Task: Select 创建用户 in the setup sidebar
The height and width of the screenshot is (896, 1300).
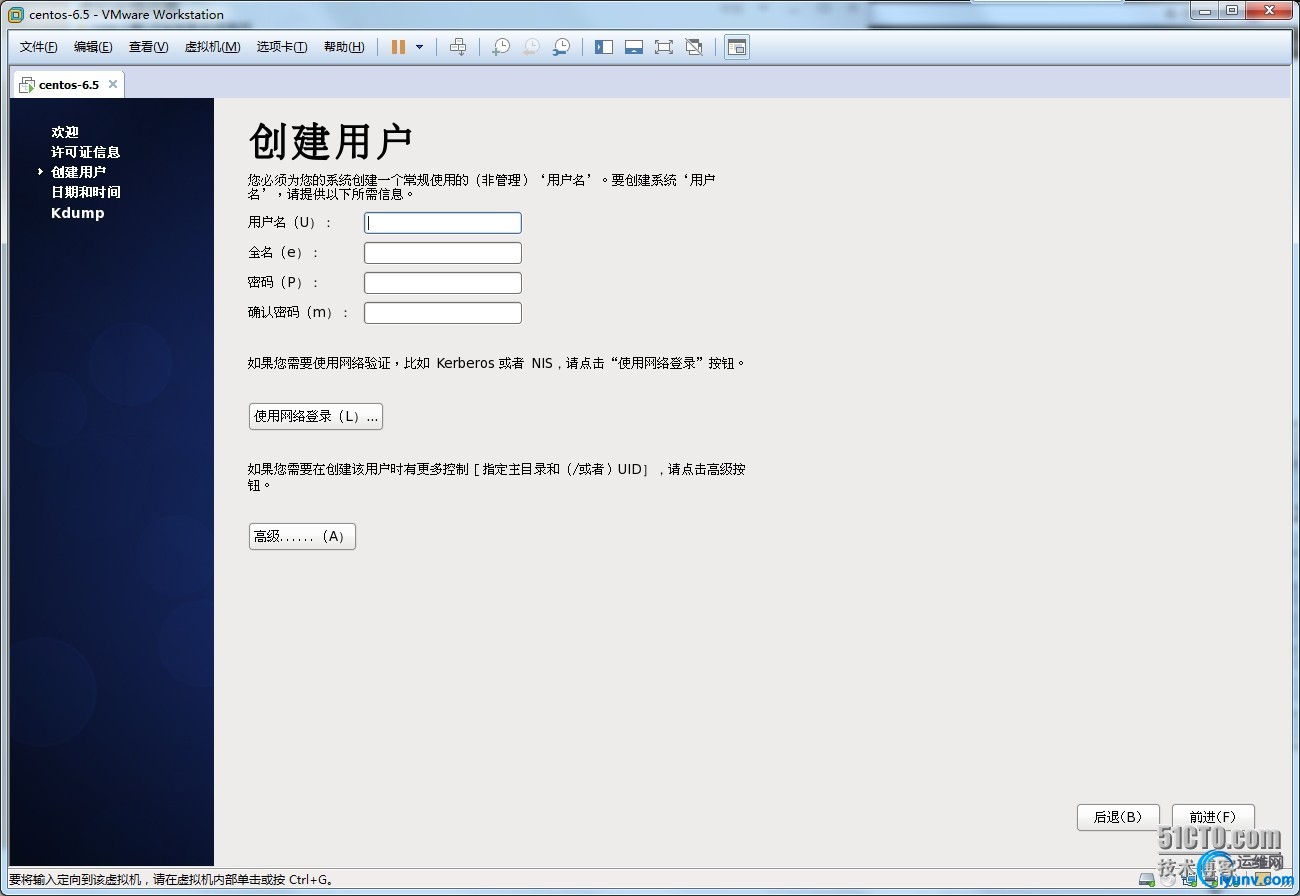Action: tap(78, 172)
